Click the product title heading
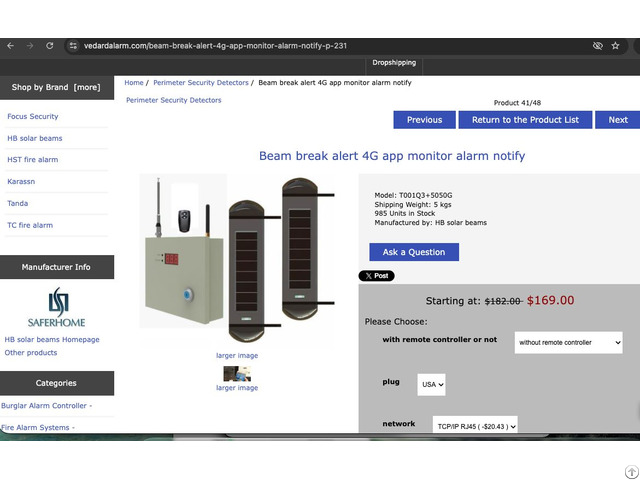The width and height of the screenshot is (640, 480). tap(392, 156)
